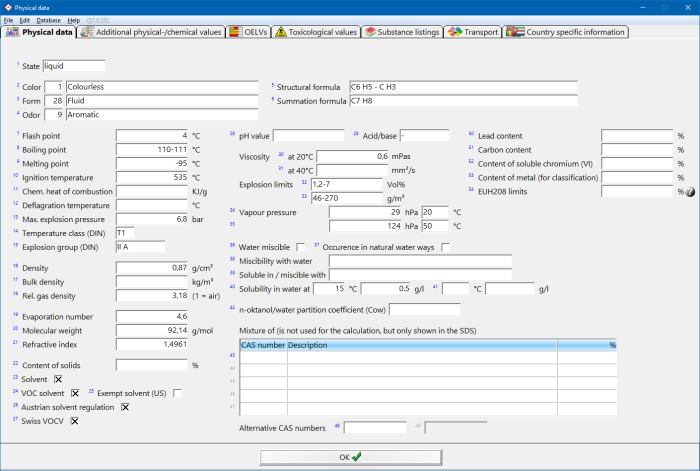Check Occurence in natural water ways
This screenshot has width=700, height=471.
point(446,247)
